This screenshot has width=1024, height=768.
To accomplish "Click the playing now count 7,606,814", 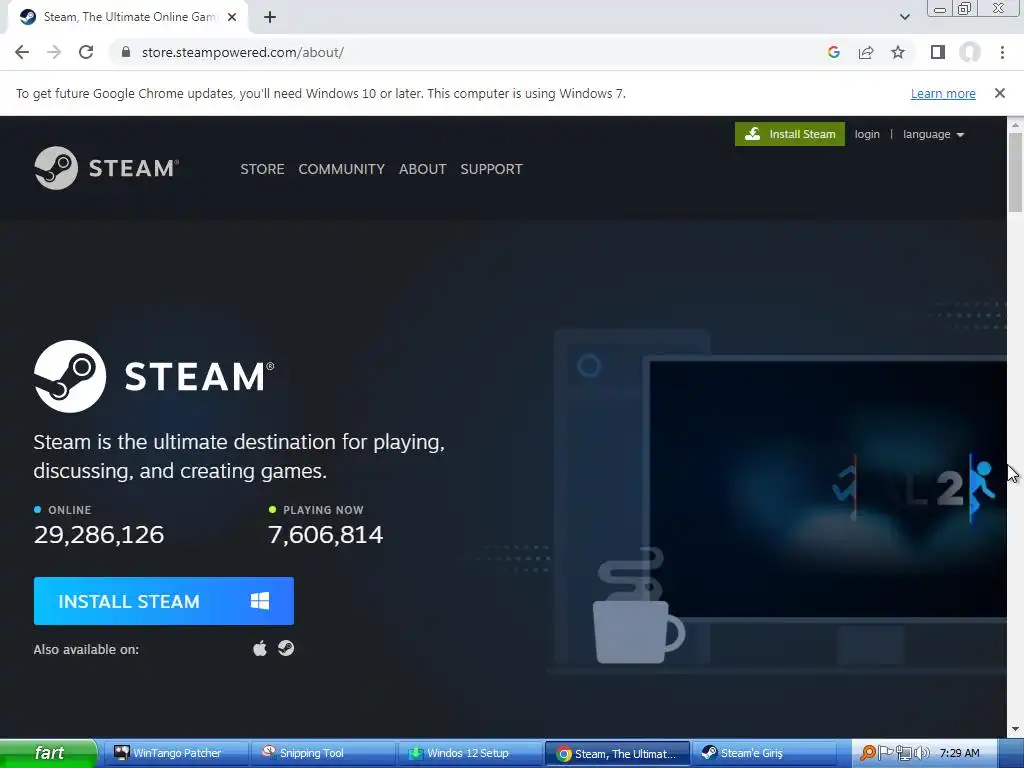I will click(325, 535).
